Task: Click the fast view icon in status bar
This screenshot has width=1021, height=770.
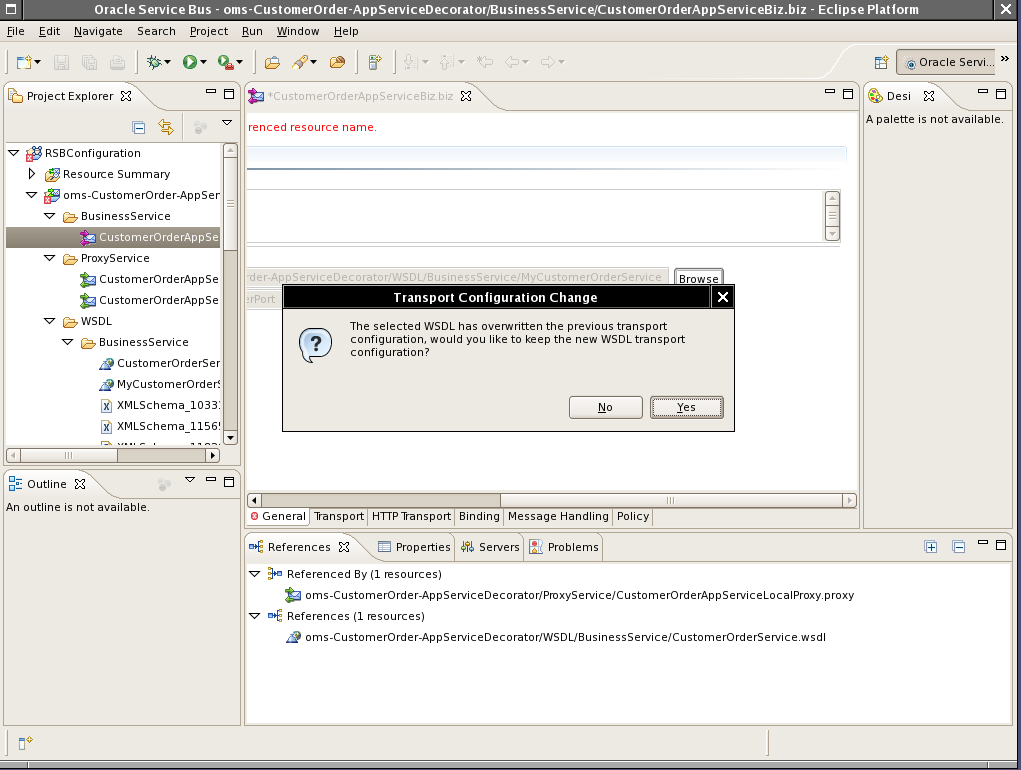Action: pyautogui.click(x=25, y=743)
